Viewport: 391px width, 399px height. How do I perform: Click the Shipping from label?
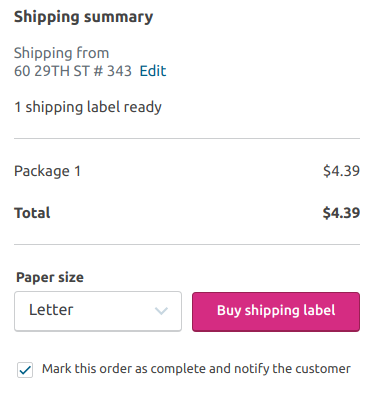(61, 53)
